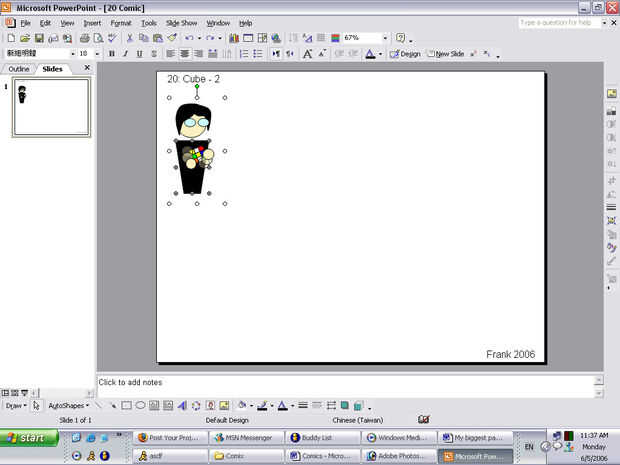
Task: Open the formatting-toolbar Font Color dropdown arrow
Action: click(x=380, y=54)
